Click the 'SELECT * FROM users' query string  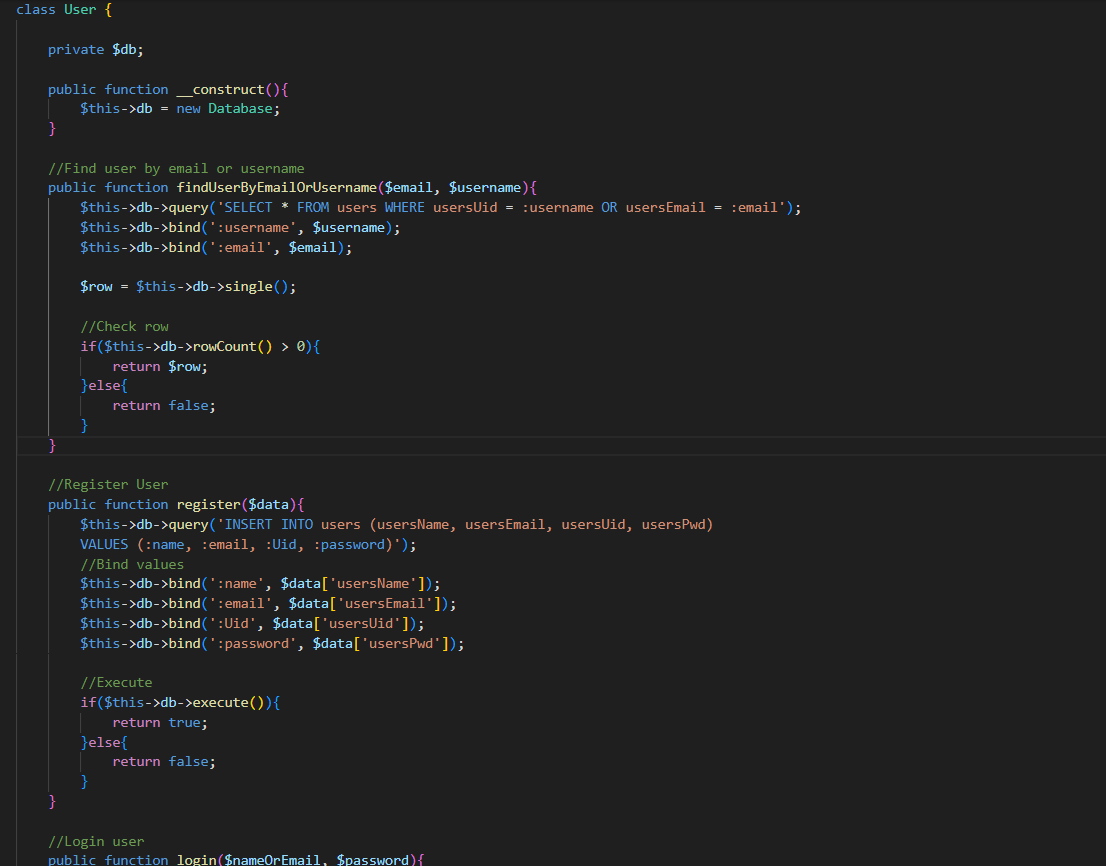(300, 207)
